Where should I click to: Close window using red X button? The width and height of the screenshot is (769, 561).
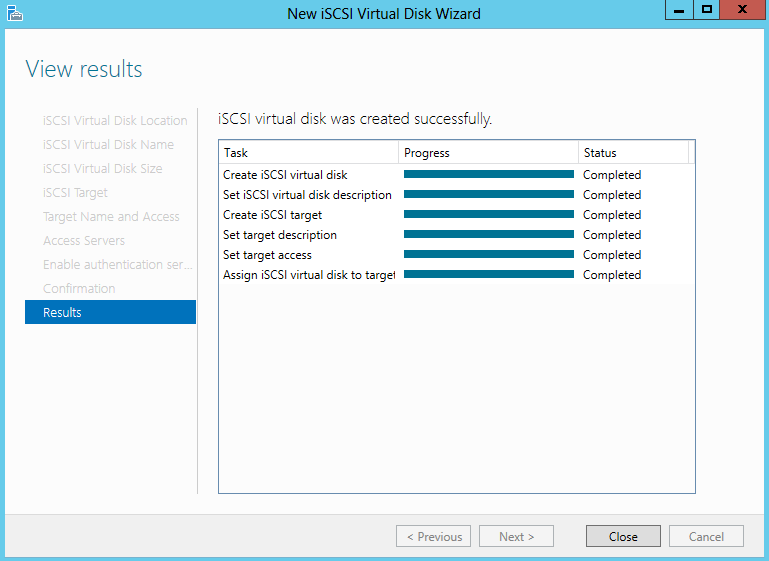[742, 10]
